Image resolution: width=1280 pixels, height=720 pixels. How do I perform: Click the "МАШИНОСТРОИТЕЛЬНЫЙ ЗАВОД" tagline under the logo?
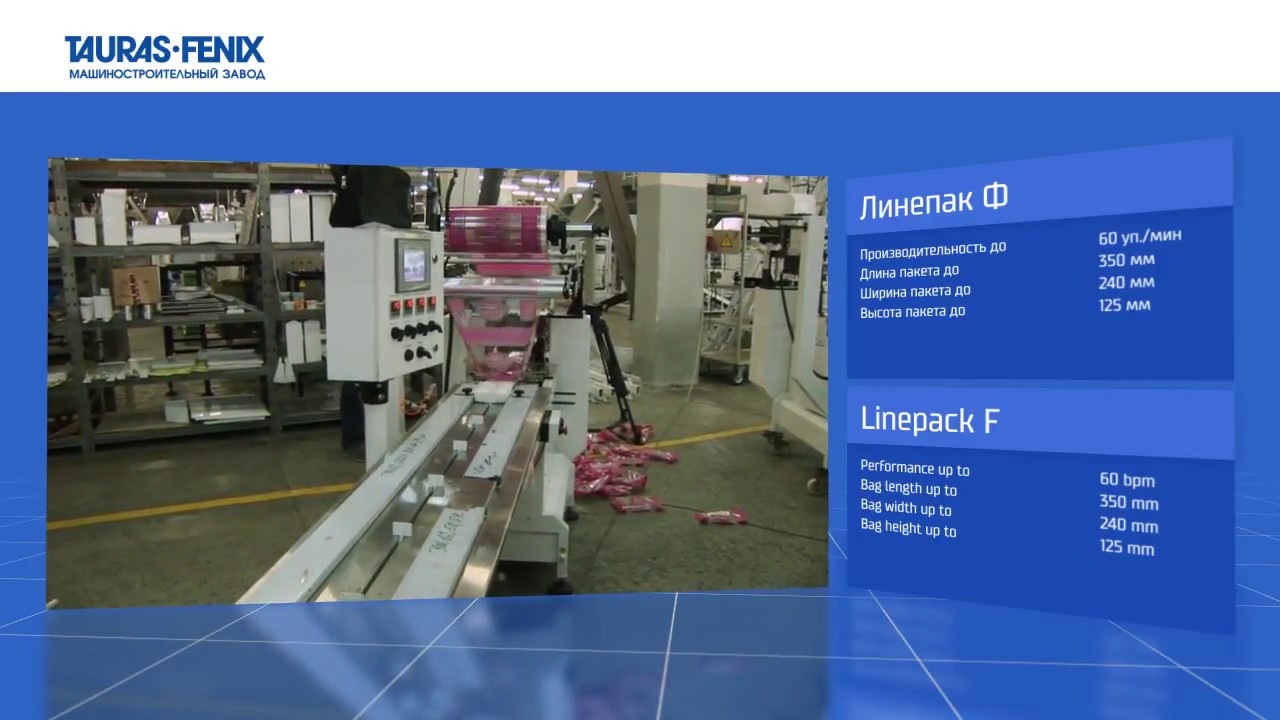pyautogui.click(x=167, y=75)
